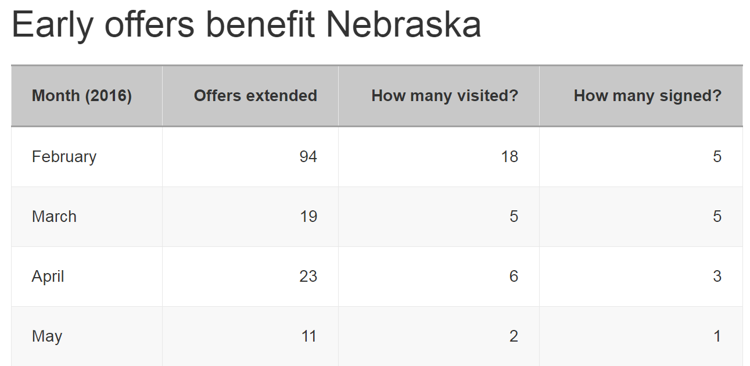Select the 'Month (2016)' column header
The width and height of the screenshot is (750, 366).
click(82, 96)
